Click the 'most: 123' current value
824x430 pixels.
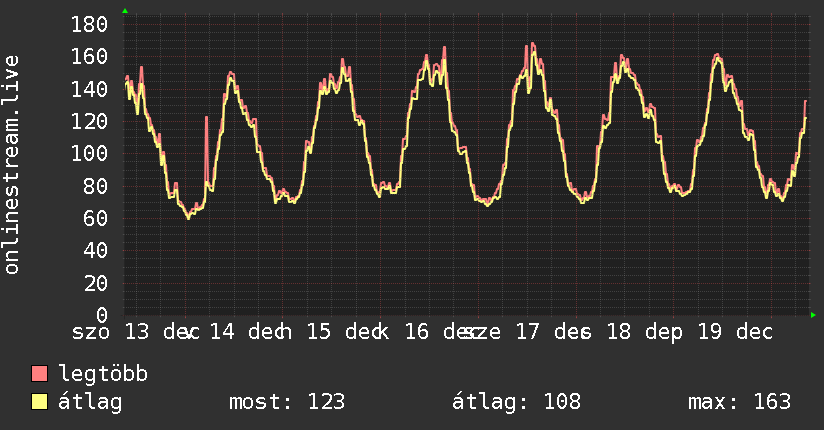tap(287, 402)
